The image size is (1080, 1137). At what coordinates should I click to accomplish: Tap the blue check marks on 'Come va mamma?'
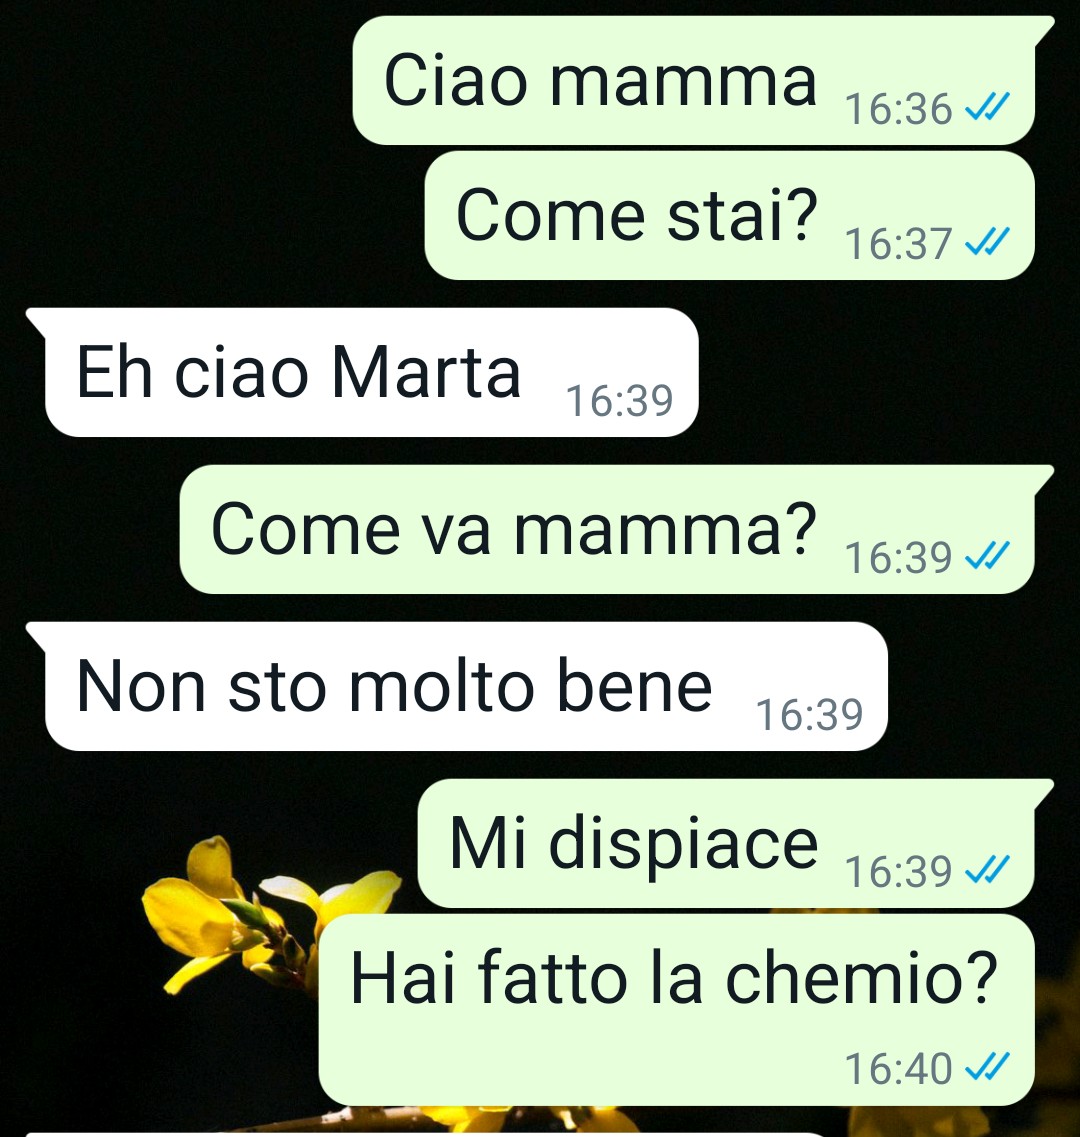pos(987,557)
